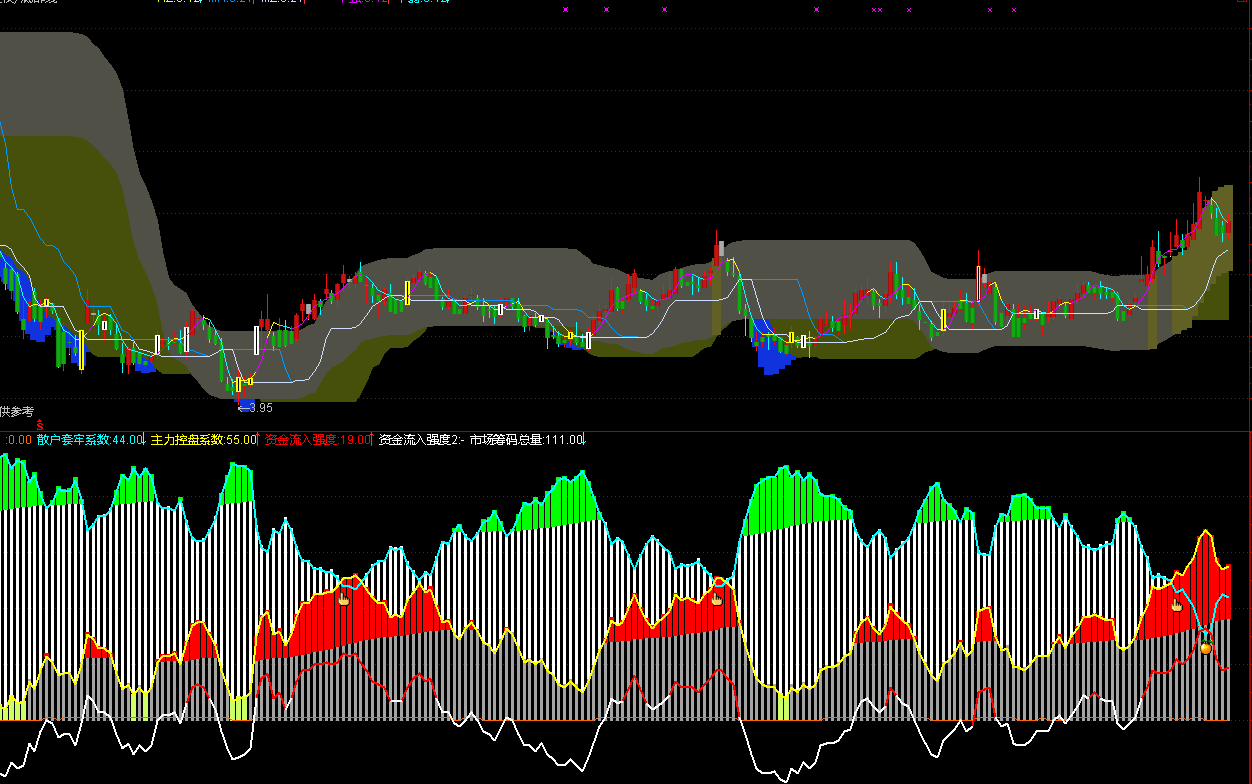Select the third magenta x marker from left
The width and height of the screenshot is (1252, 784).
(664, 10)
